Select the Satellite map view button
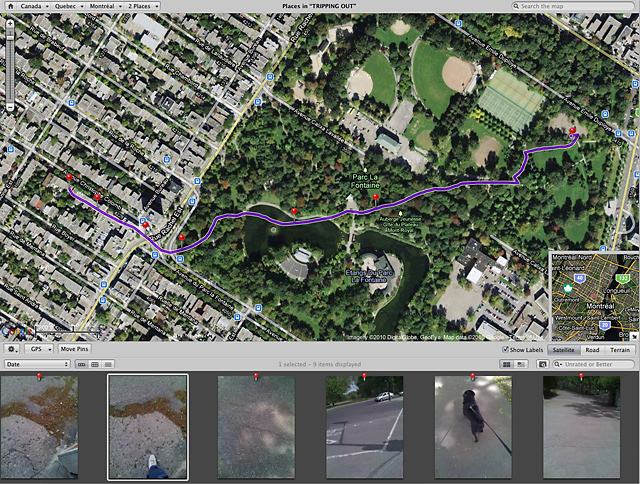Image resolution: width=640 pixels, height=484 pixels. point(563,350)
